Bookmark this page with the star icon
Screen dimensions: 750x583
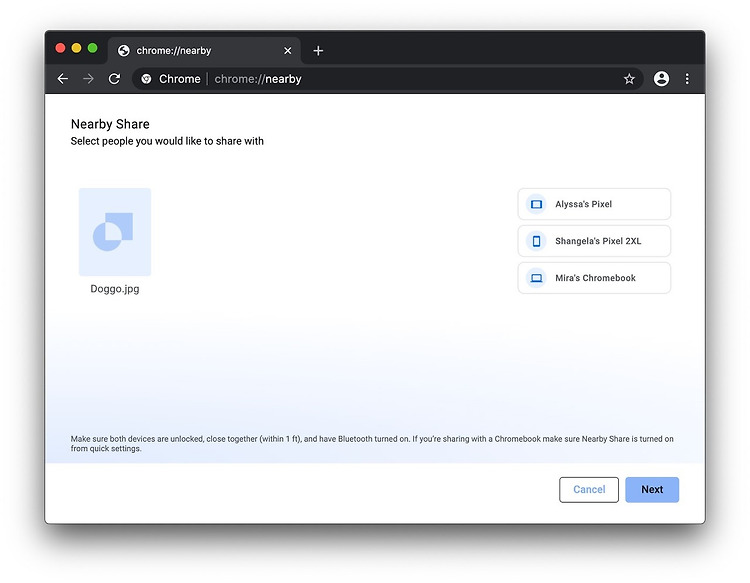coord(629,79)
